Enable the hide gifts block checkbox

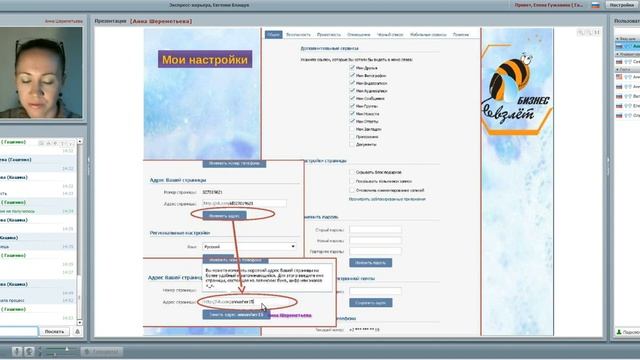click(352, 172)
